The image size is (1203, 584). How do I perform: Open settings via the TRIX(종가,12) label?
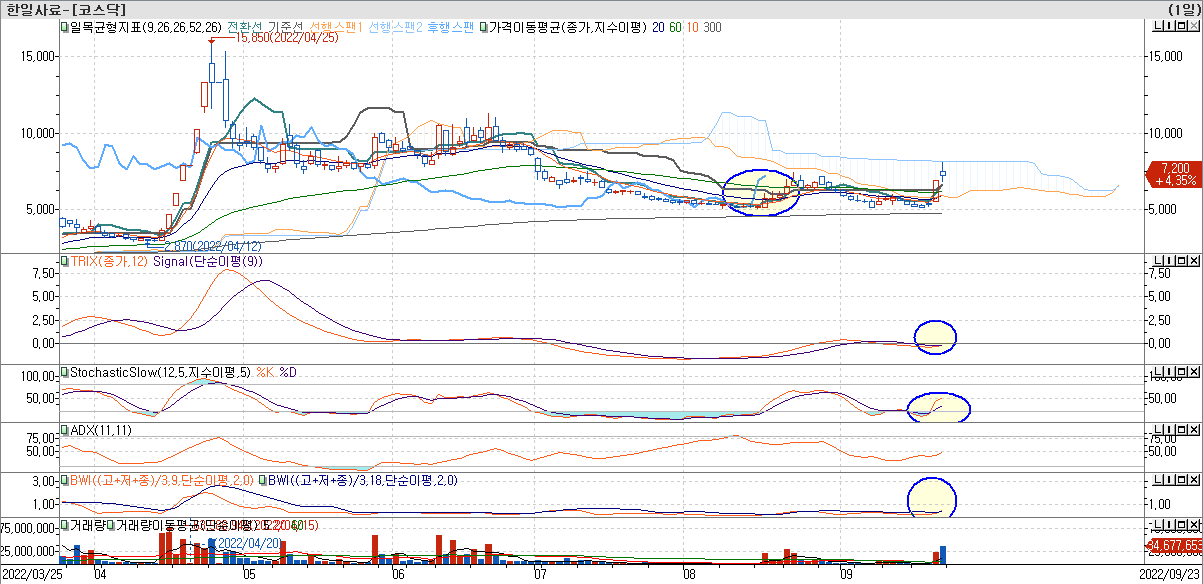tap(108, 262)
